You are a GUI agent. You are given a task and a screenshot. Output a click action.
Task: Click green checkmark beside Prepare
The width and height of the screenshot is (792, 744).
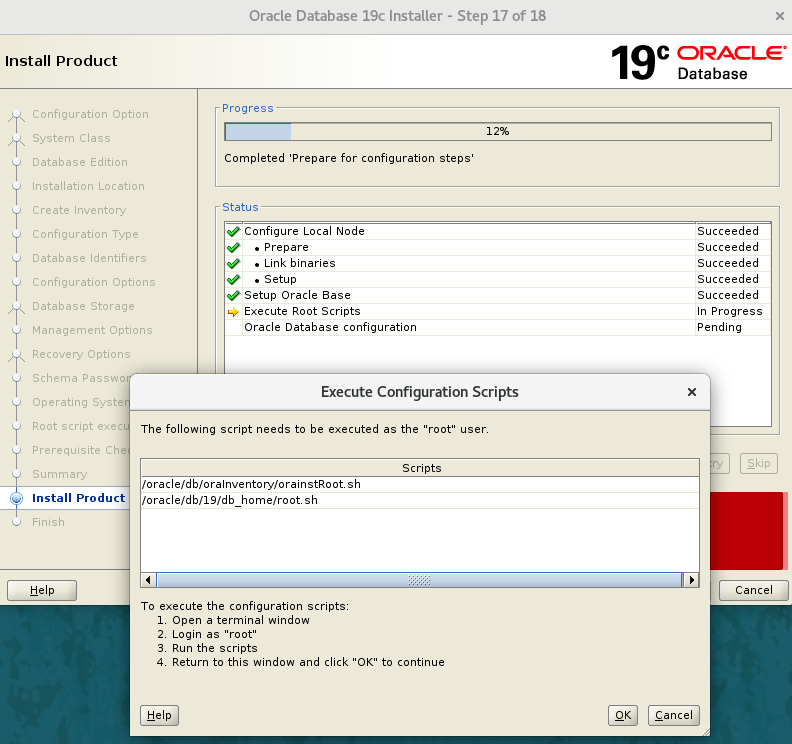tap(233, 247)
